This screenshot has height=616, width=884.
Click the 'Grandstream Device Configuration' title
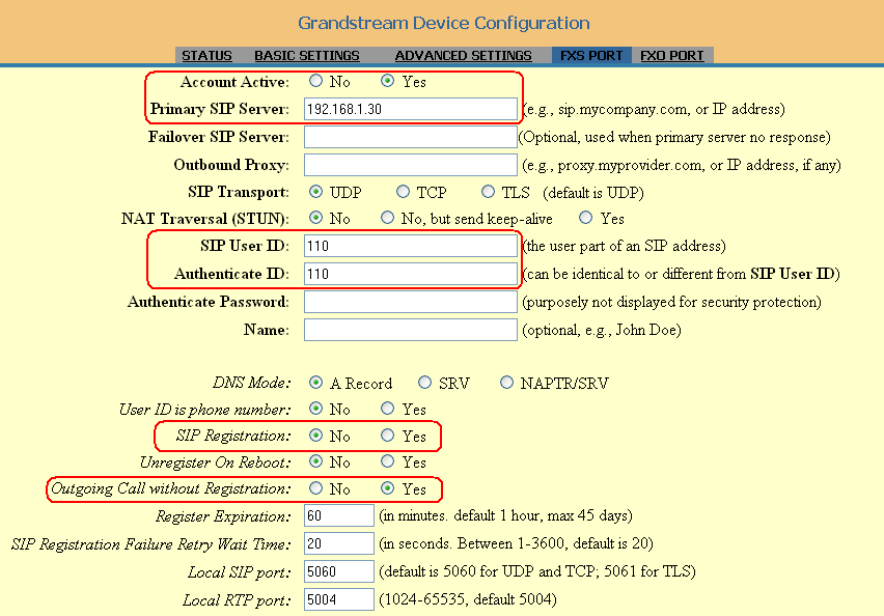click(x=444, y=23)
